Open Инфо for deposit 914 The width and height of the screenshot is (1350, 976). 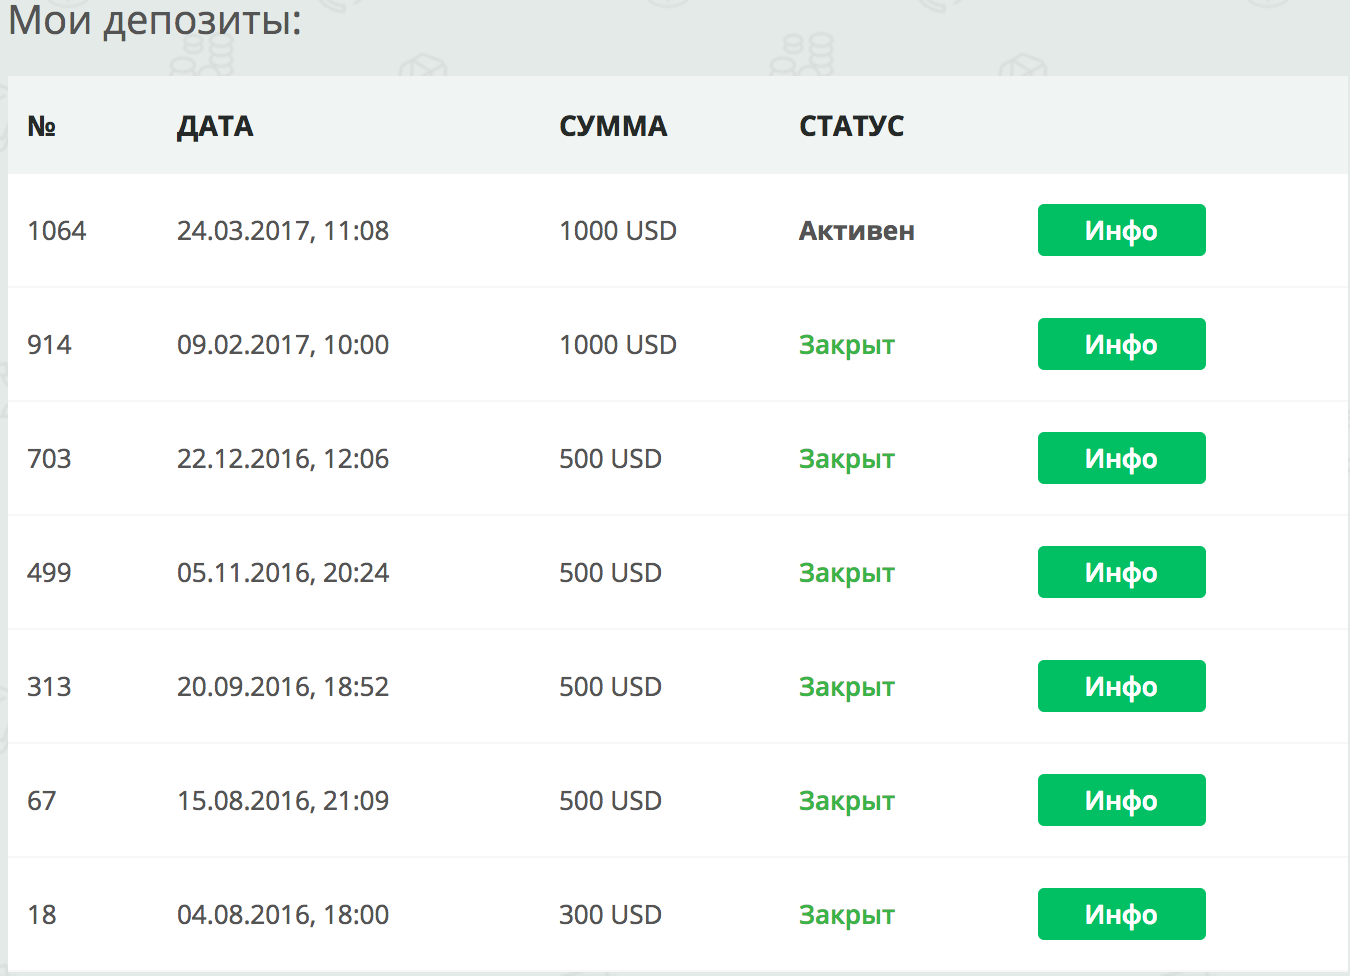coord(1121,344)
